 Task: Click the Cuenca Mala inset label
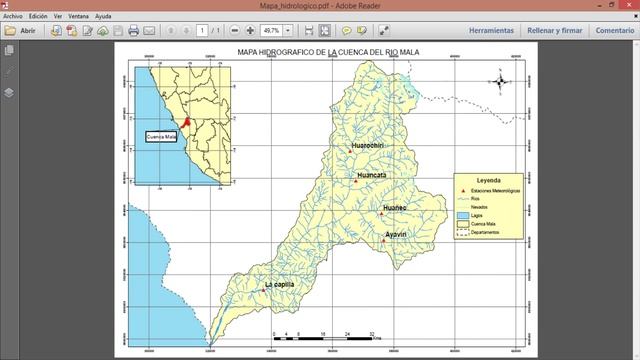click(161, 137)
